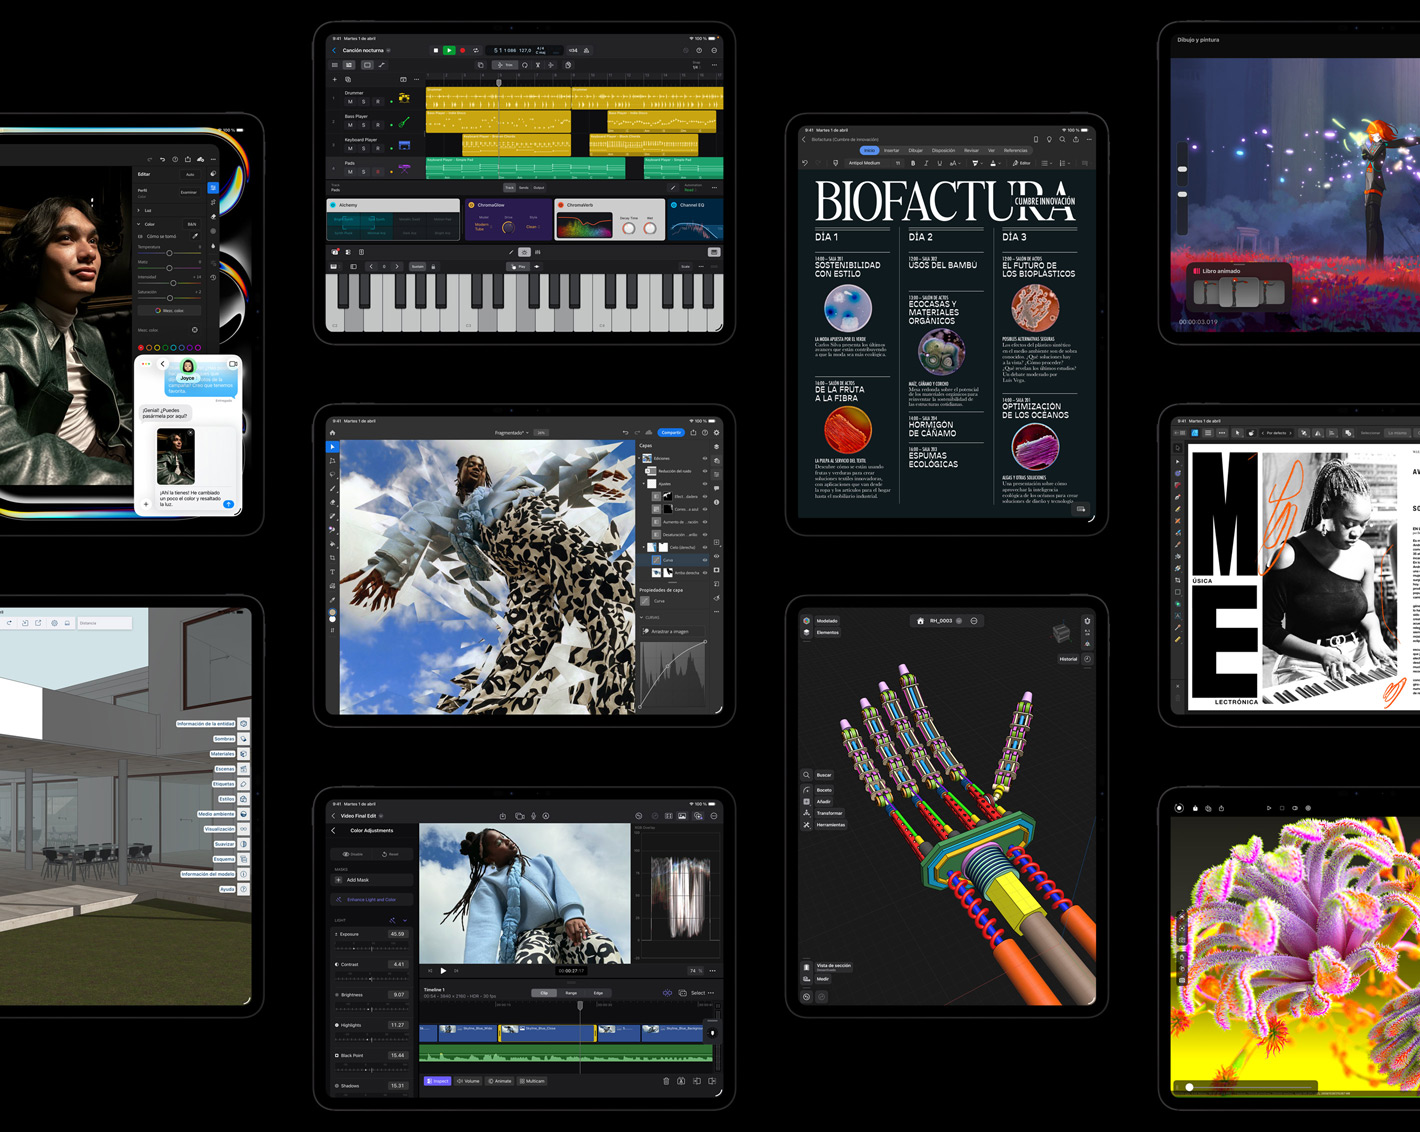Expand the LIGHT section chevron in Color Adjustments
This screenshot has width=1420, height=1132.
(405, 920)
